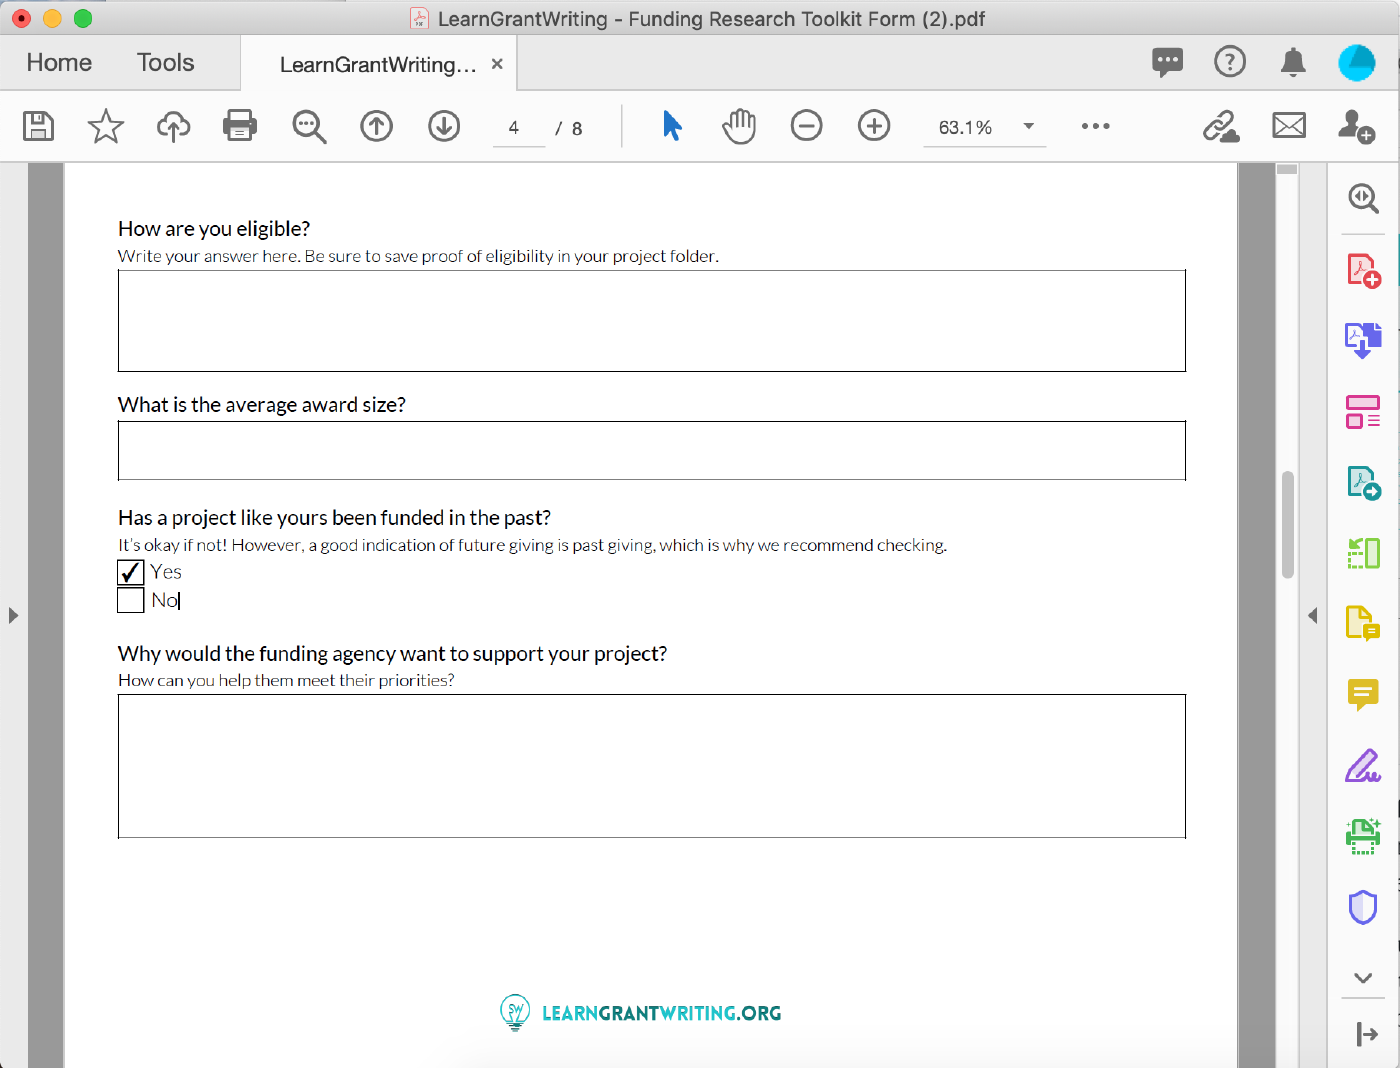
Task: Check the No checkbox
Action: (x=131, y=600)
